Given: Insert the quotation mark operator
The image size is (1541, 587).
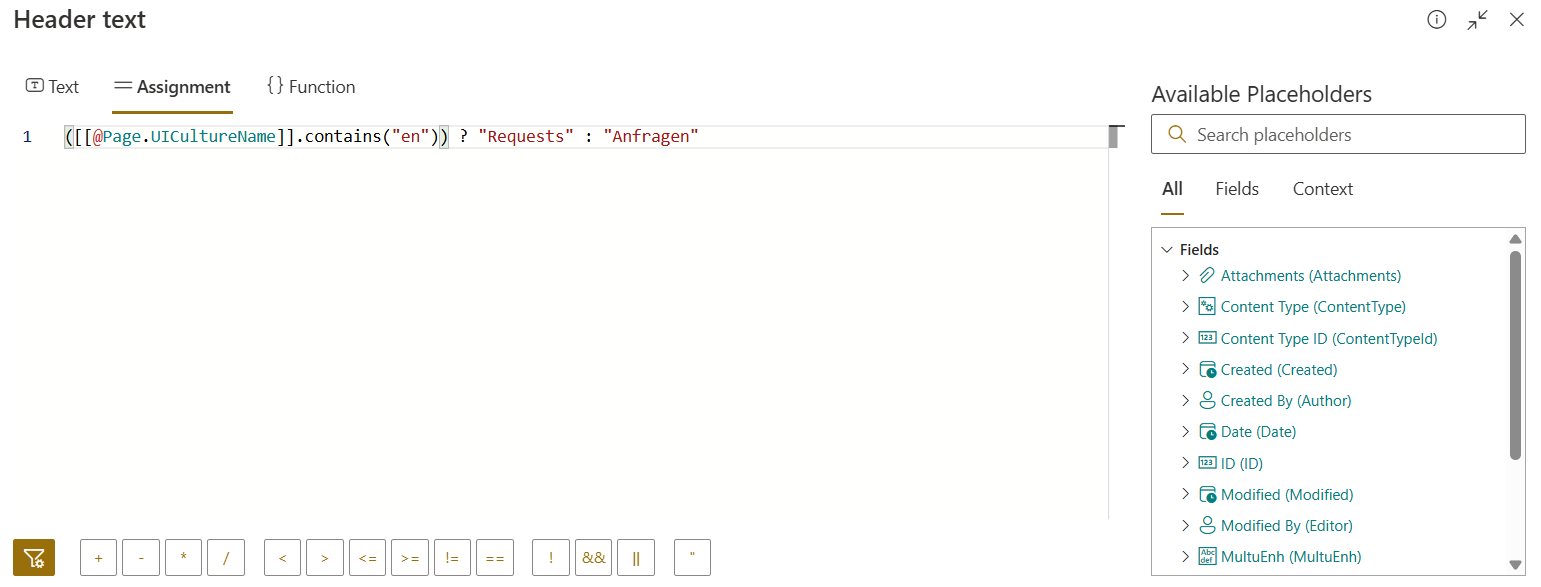Looking at the screenshot, I should click(x=692, y=557).
